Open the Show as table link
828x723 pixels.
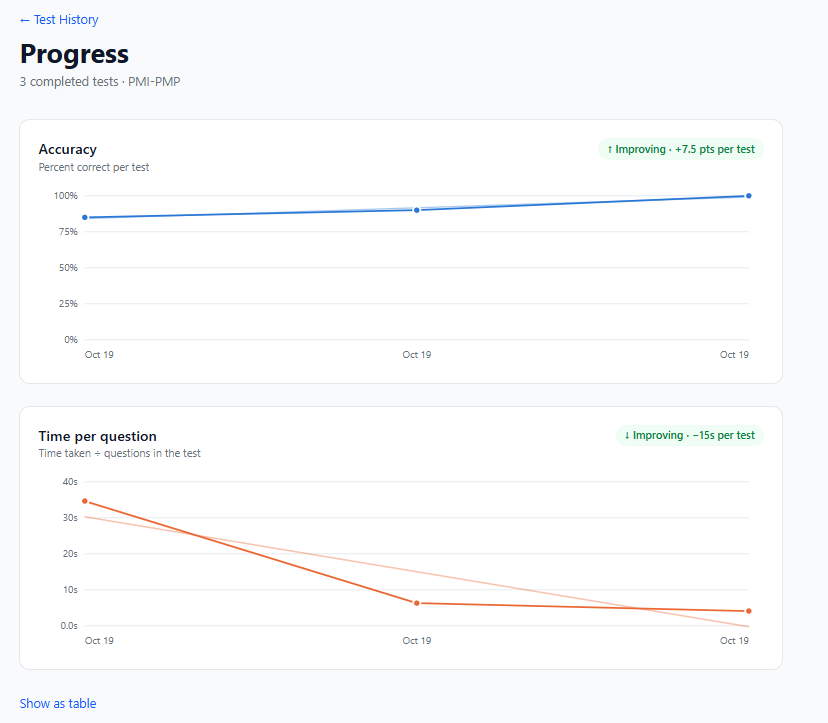tap(58, 703)
